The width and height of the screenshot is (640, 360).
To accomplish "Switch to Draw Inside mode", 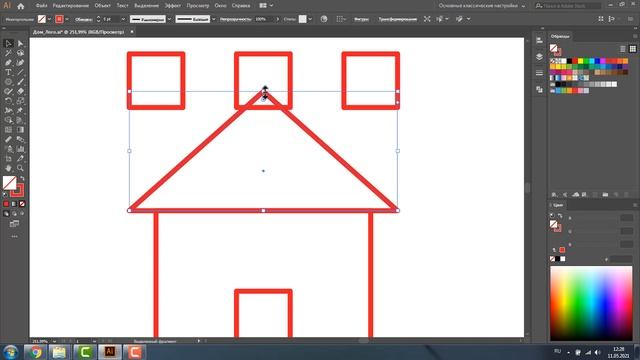I will [22, 213].
